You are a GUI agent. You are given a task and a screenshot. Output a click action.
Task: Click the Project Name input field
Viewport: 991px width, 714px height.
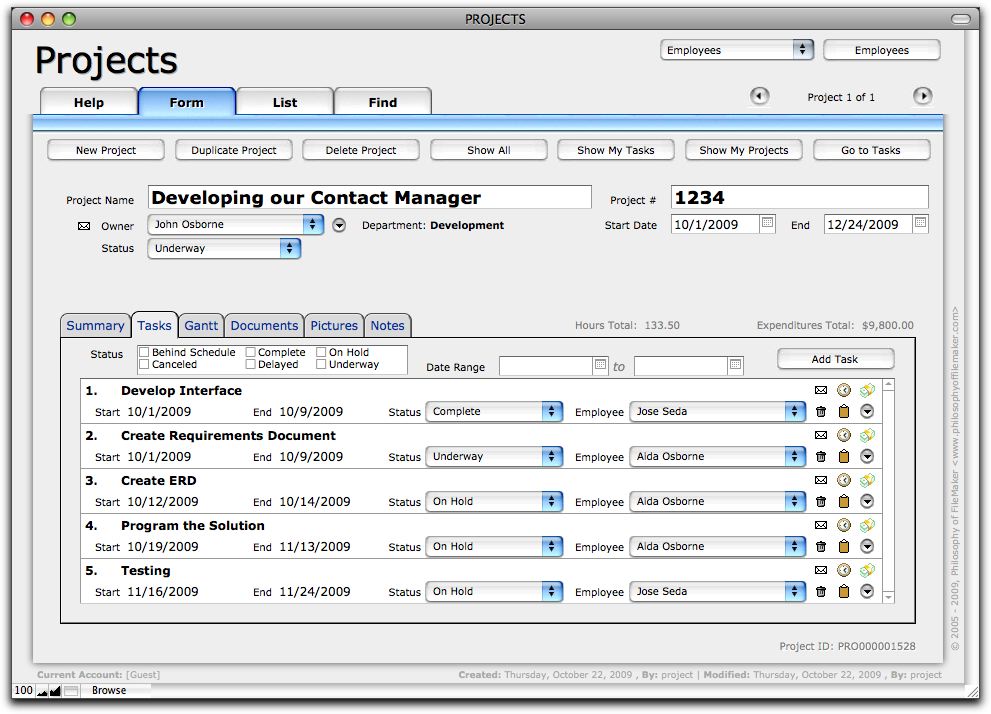coord(370,197)
